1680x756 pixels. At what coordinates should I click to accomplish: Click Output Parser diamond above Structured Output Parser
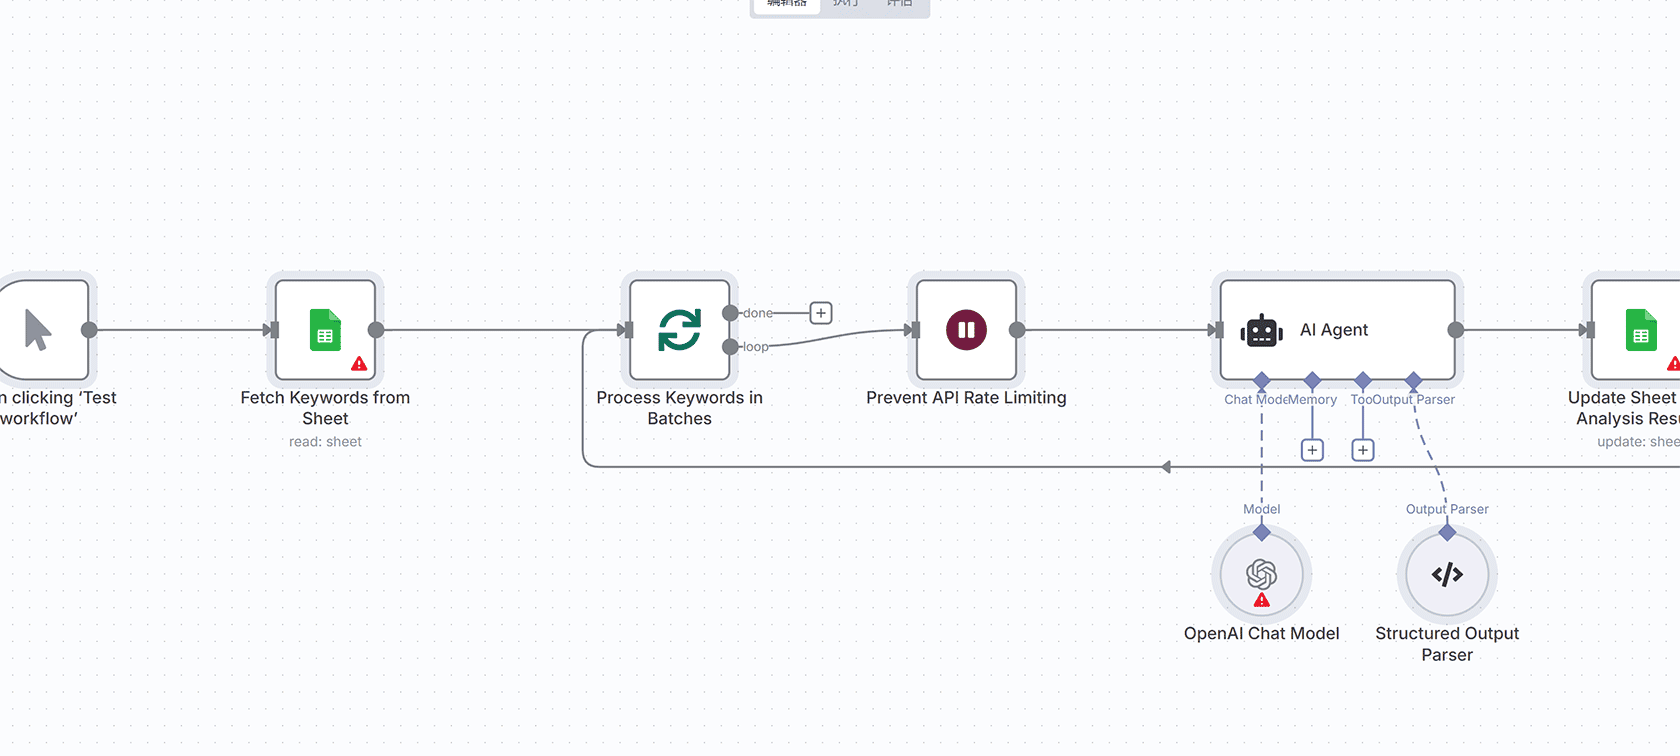coord(1446,533)
